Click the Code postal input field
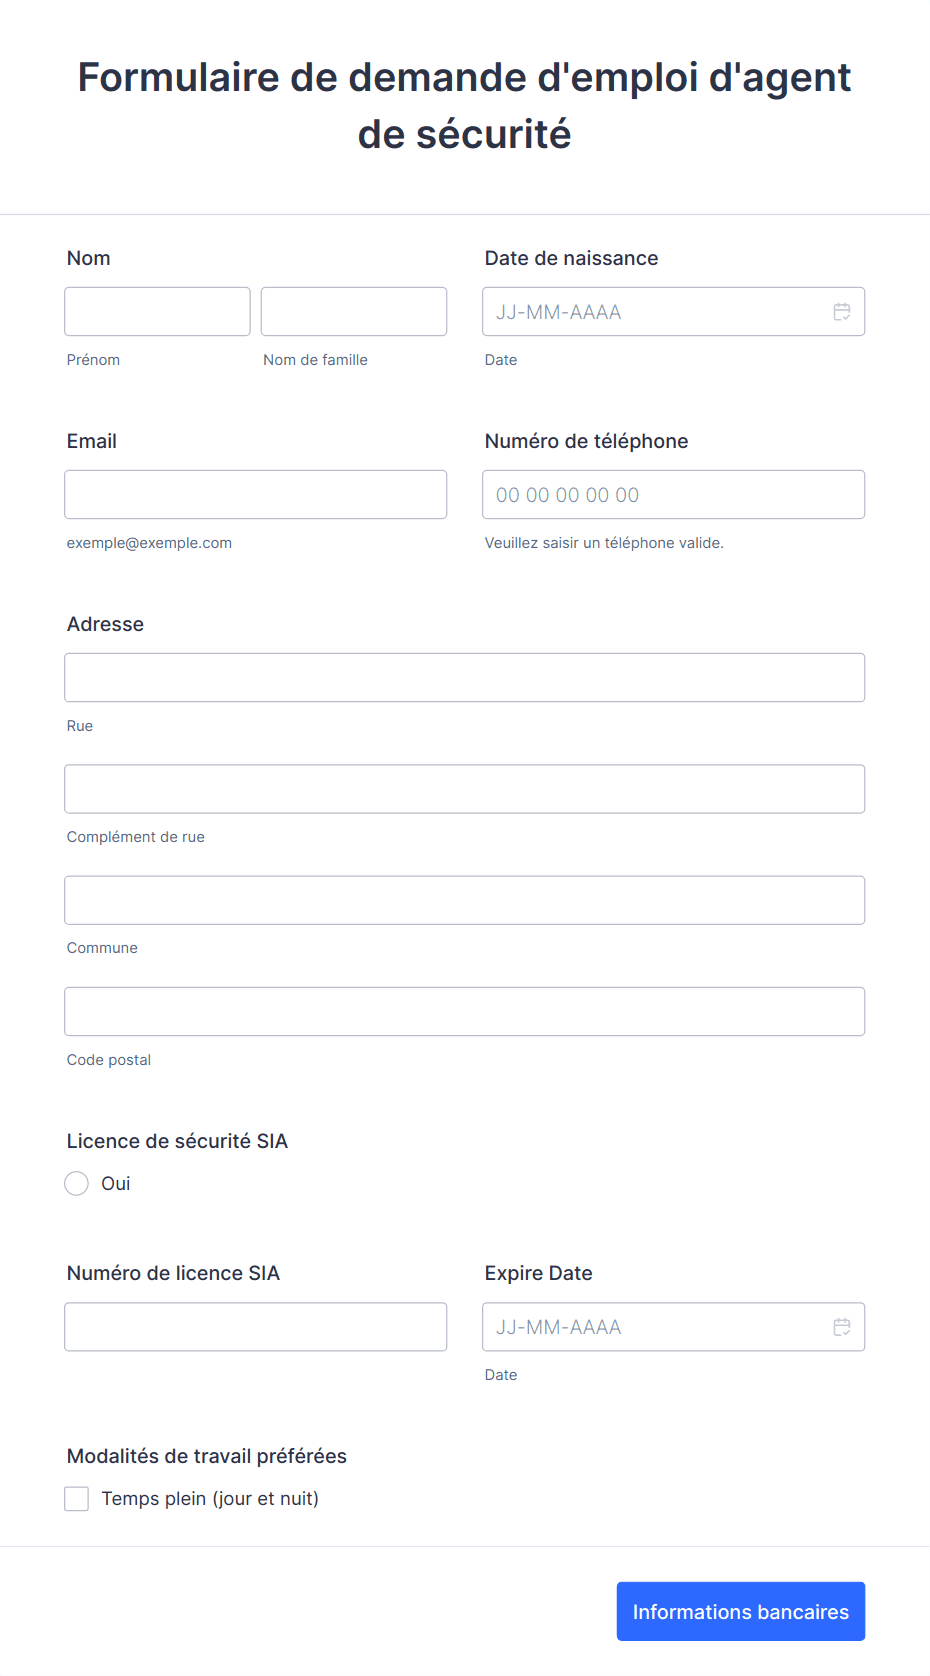Image resolution: width=930 pixels, height=1676 pixels. point(465,1012)
